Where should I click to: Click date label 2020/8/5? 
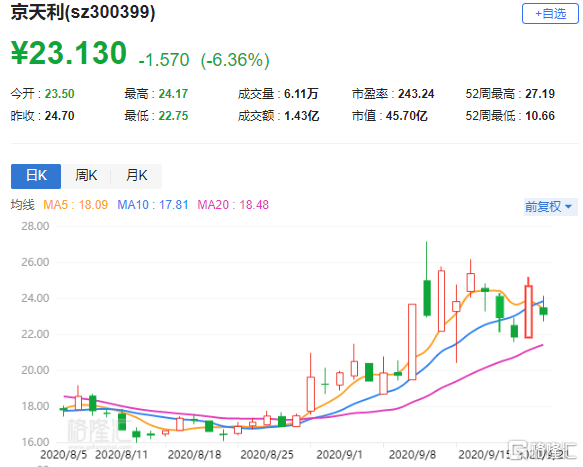click(64, 455)
